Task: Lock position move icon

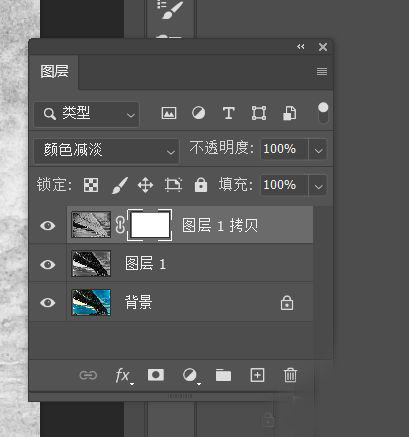Action: (x=146, y=185)
